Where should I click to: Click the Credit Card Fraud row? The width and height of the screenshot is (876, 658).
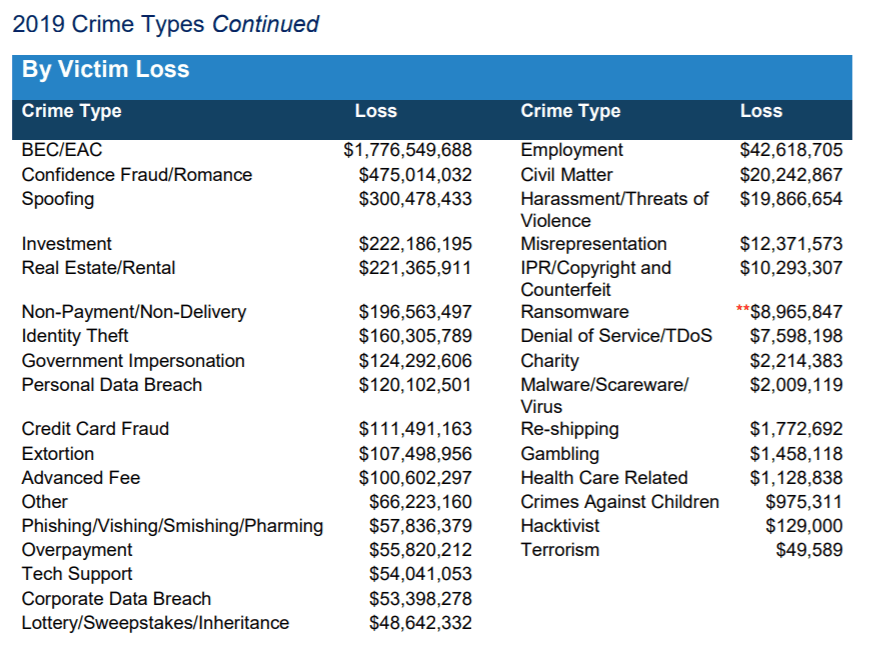tap(95, 429)
